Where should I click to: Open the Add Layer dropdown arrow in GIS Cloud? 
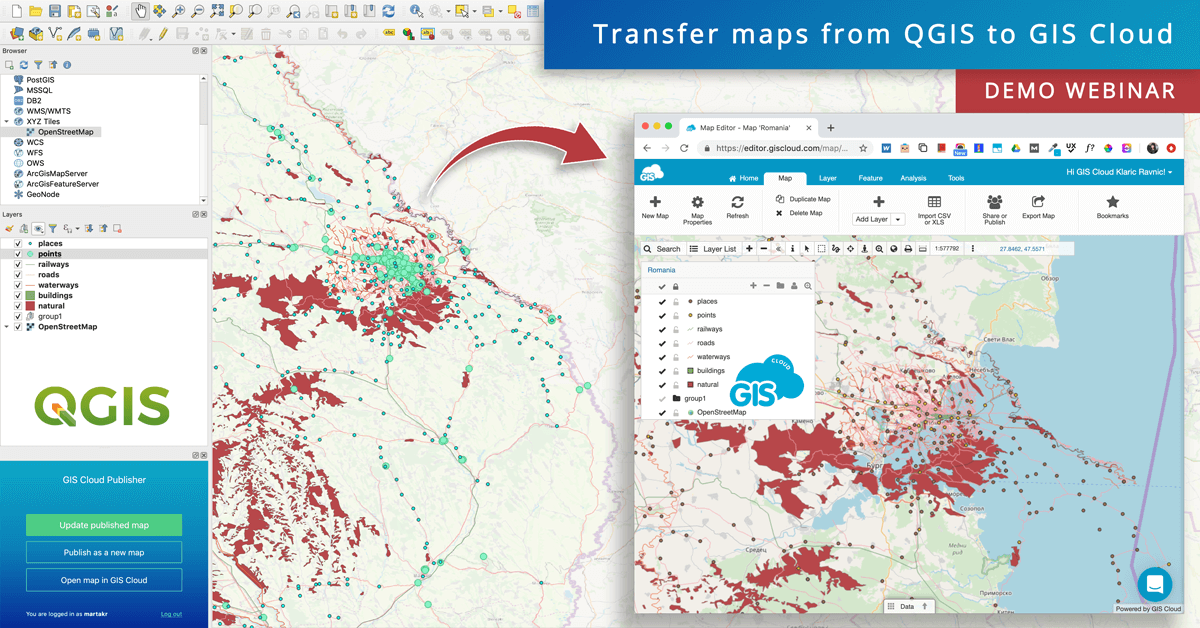(898, 219)
